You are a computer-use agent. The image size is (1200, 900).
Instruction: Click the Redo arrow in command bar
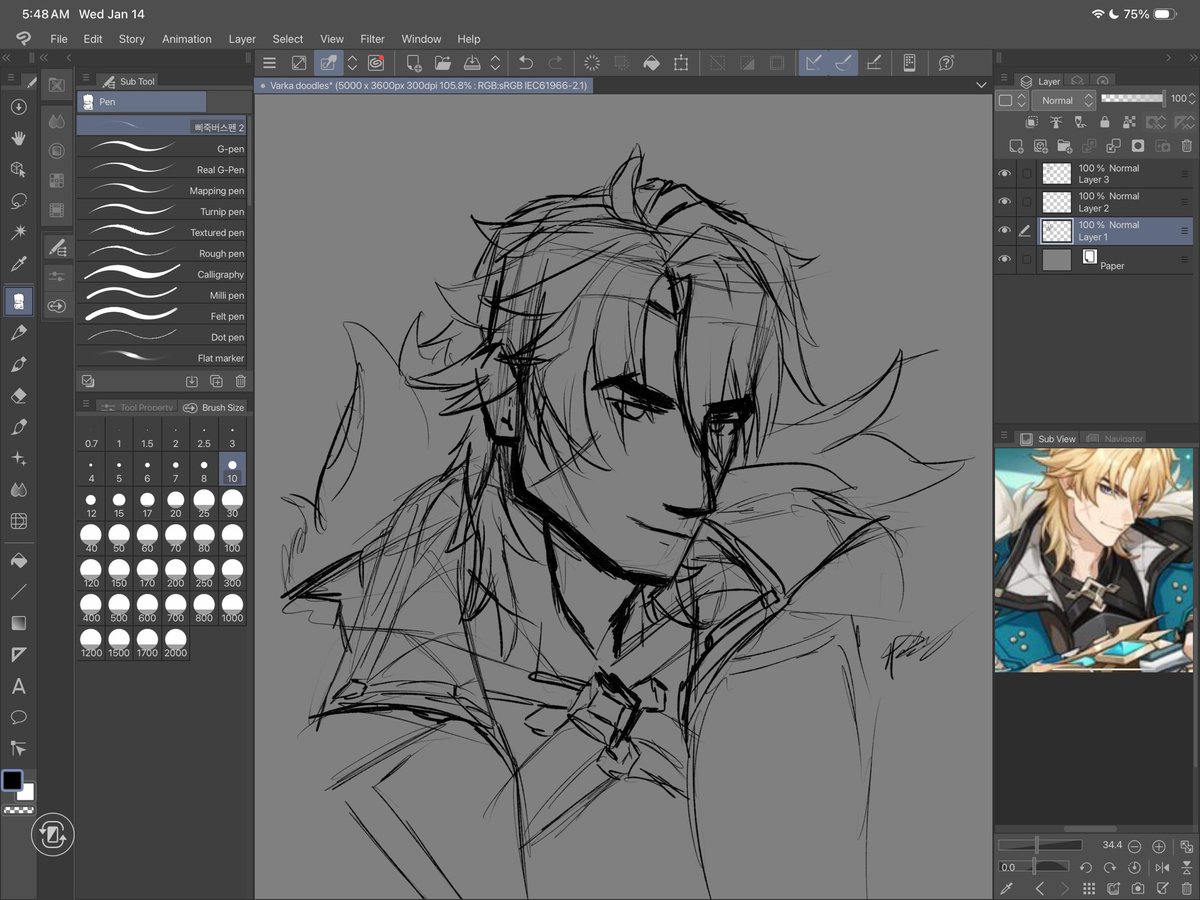[x=555, y=63]
